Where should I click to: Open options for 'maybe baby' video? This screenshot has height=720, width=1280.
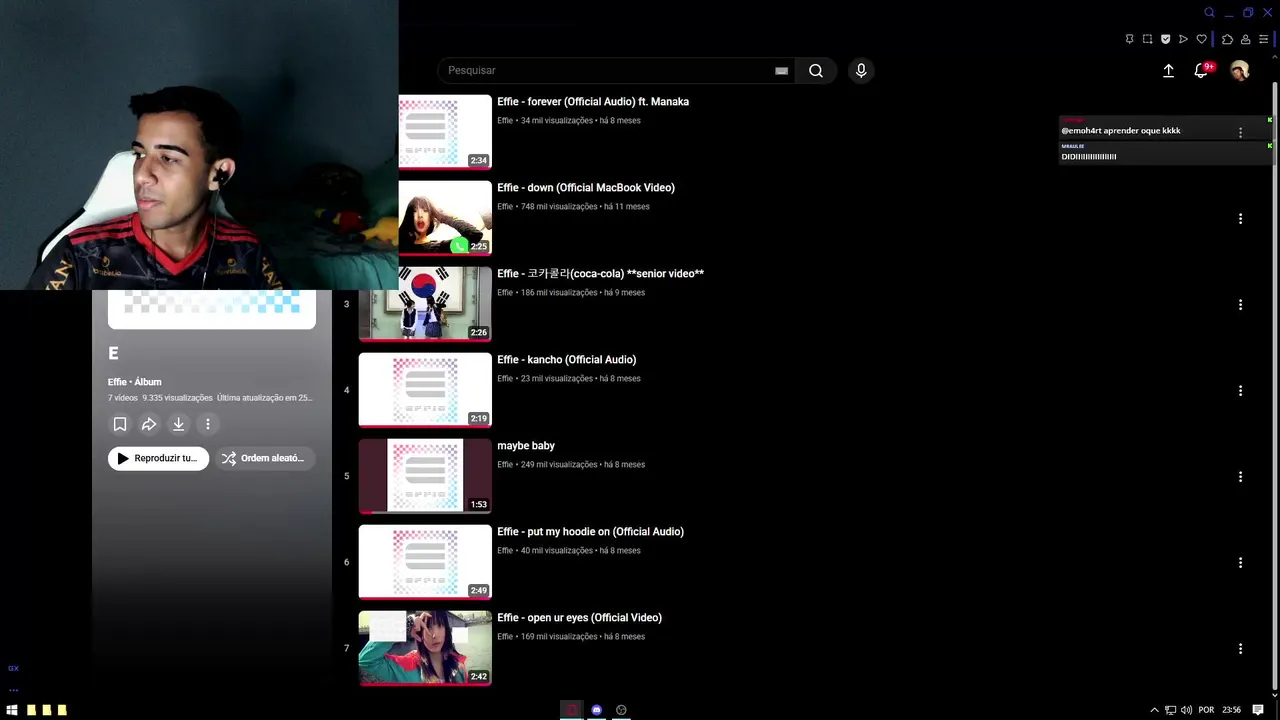point(1240,476)
